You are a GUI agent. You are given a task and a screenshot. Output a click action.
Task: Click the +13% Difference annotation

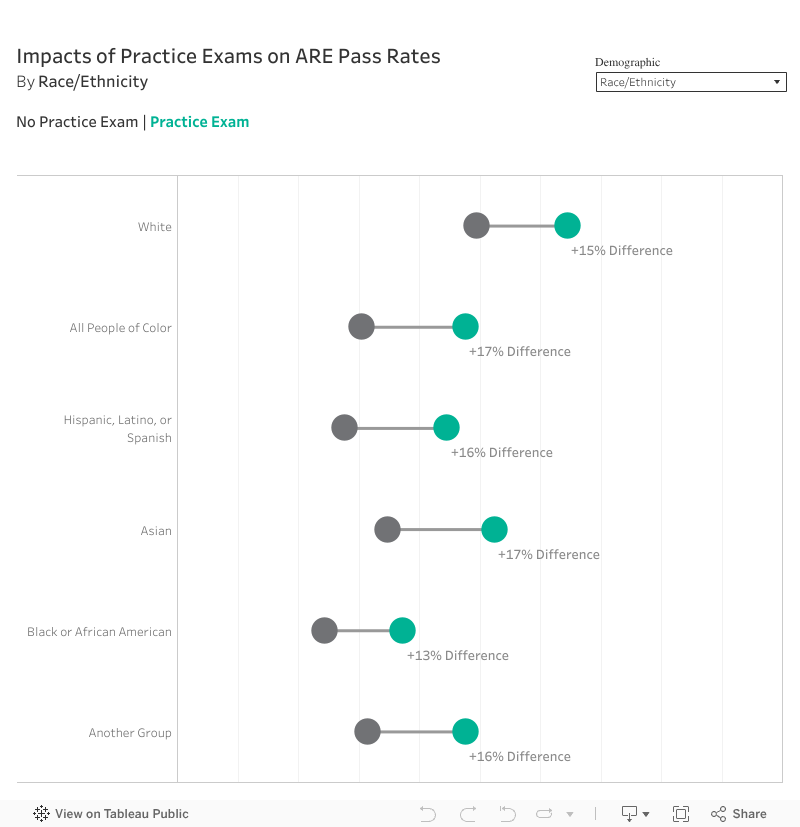click(458, 656)
